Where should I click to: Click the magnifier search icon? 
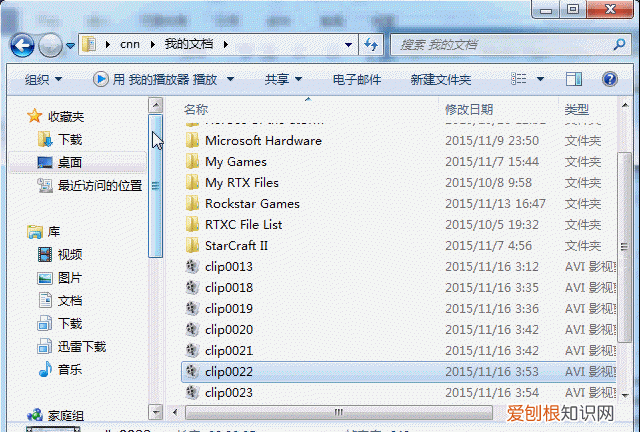(x=620, y=44)
